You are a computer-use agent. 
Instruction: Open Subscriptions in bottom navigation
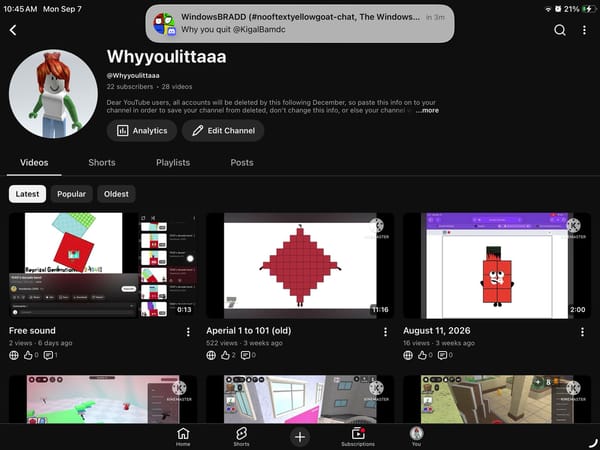pyautogui.click(x=358, y=437)
